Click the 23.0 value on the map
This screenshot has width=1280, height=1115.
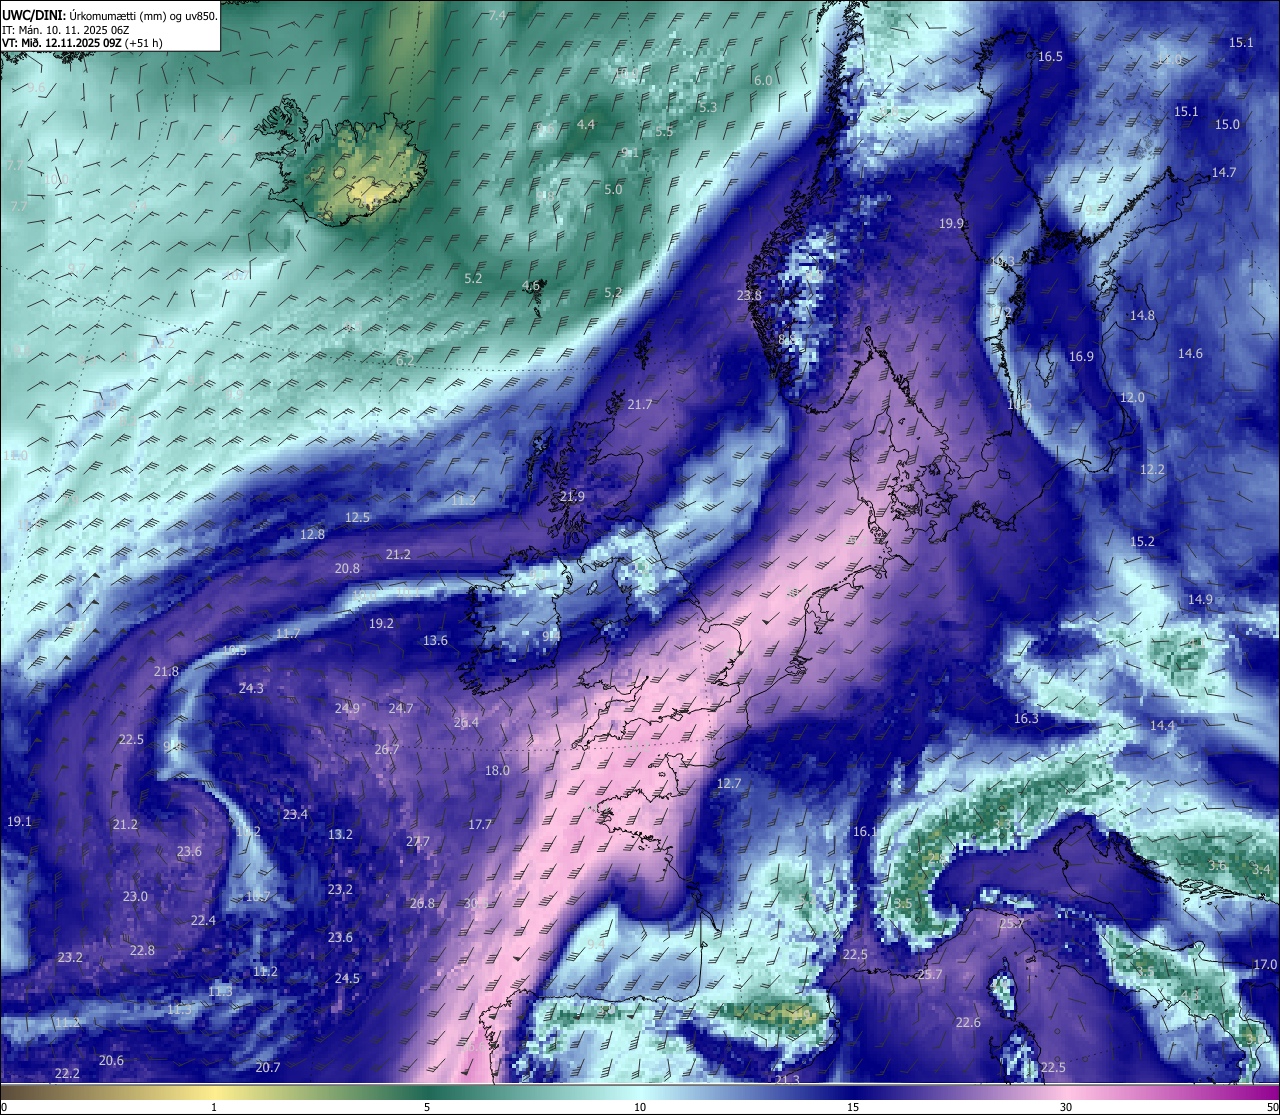135,897
